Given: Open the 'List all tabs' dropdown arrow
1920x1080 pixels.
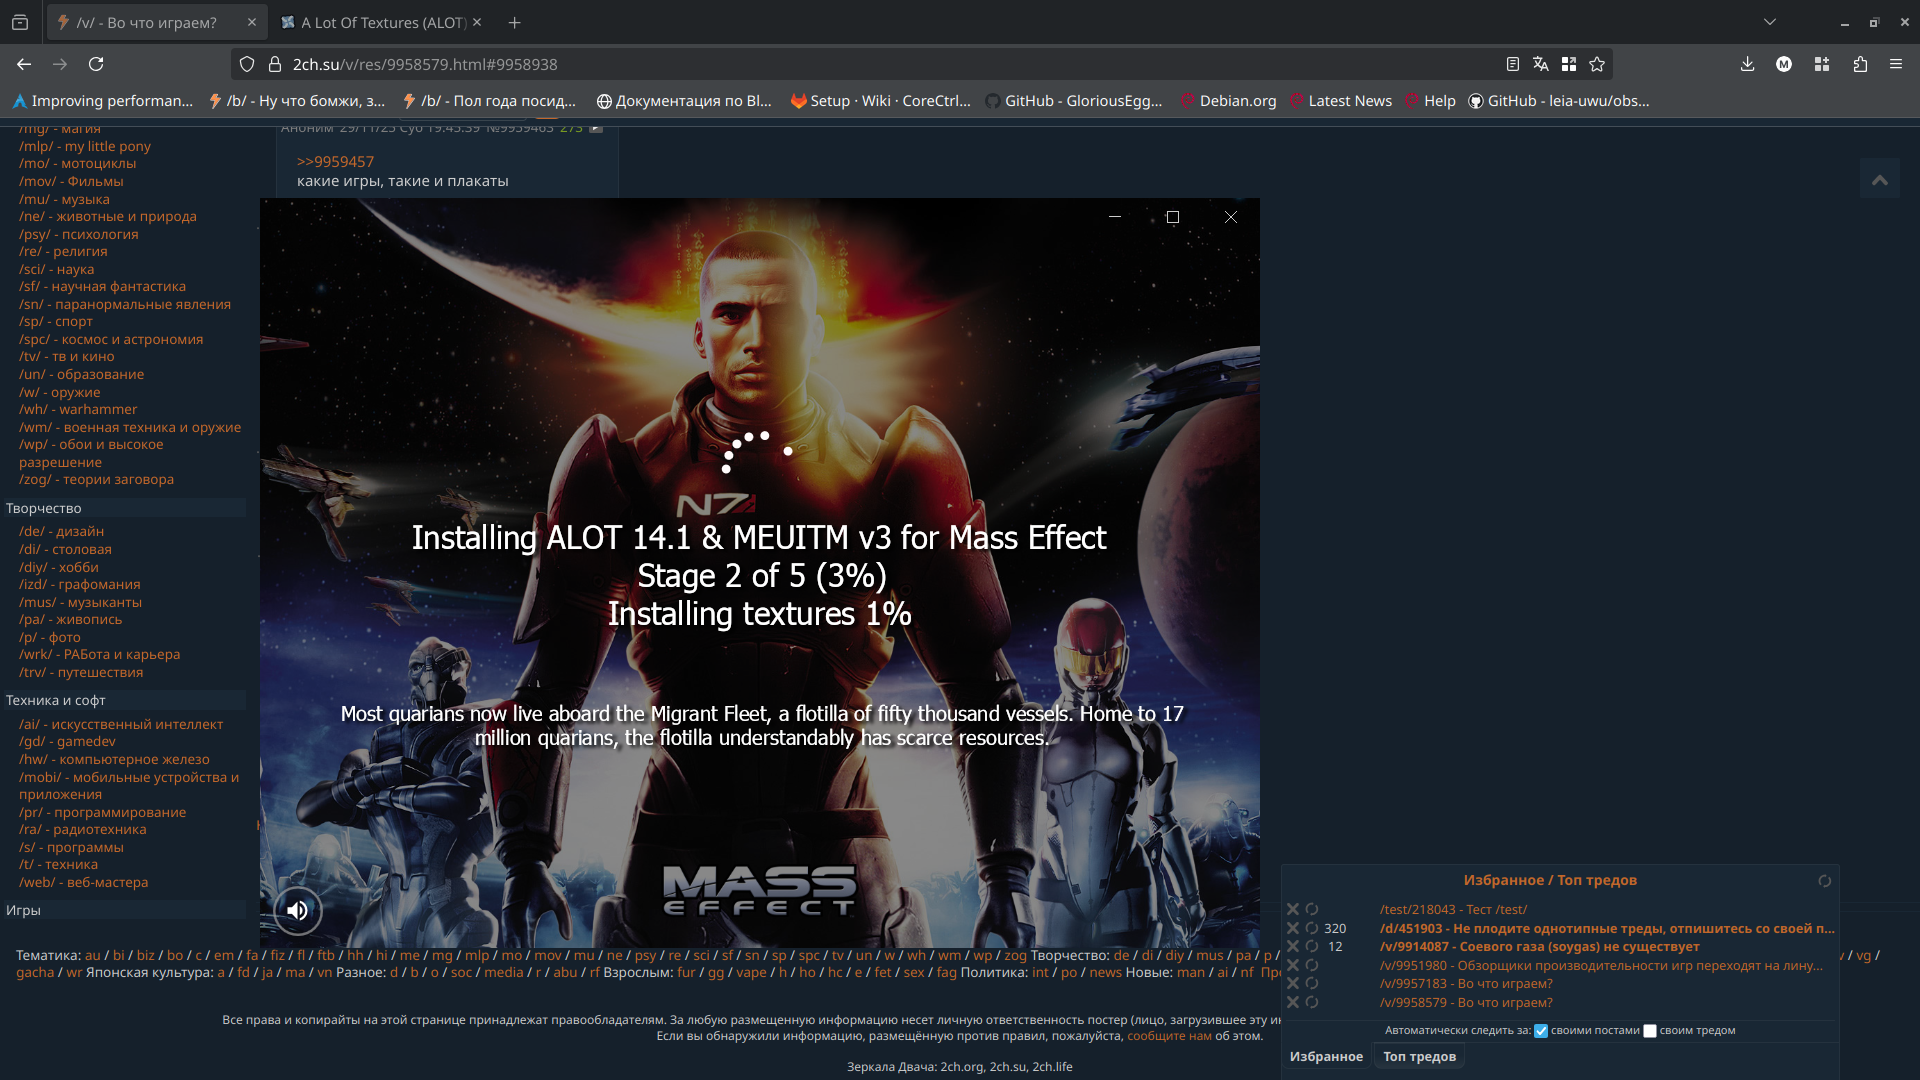Looking at the screenshot, I should tap(1769, 22).
